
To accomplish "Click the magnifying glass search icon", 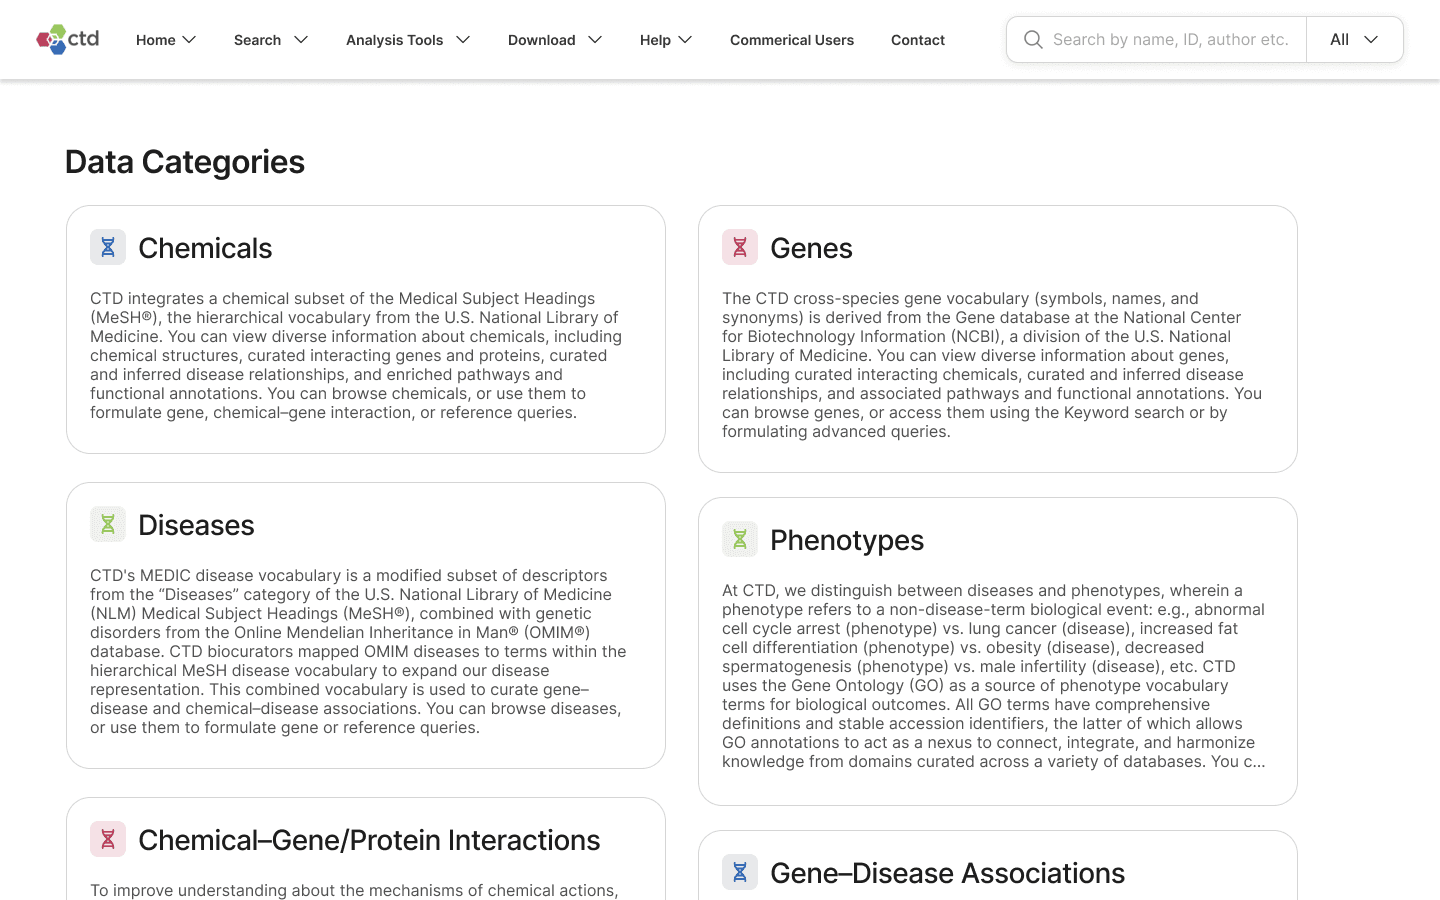I will pos(1033,40).
